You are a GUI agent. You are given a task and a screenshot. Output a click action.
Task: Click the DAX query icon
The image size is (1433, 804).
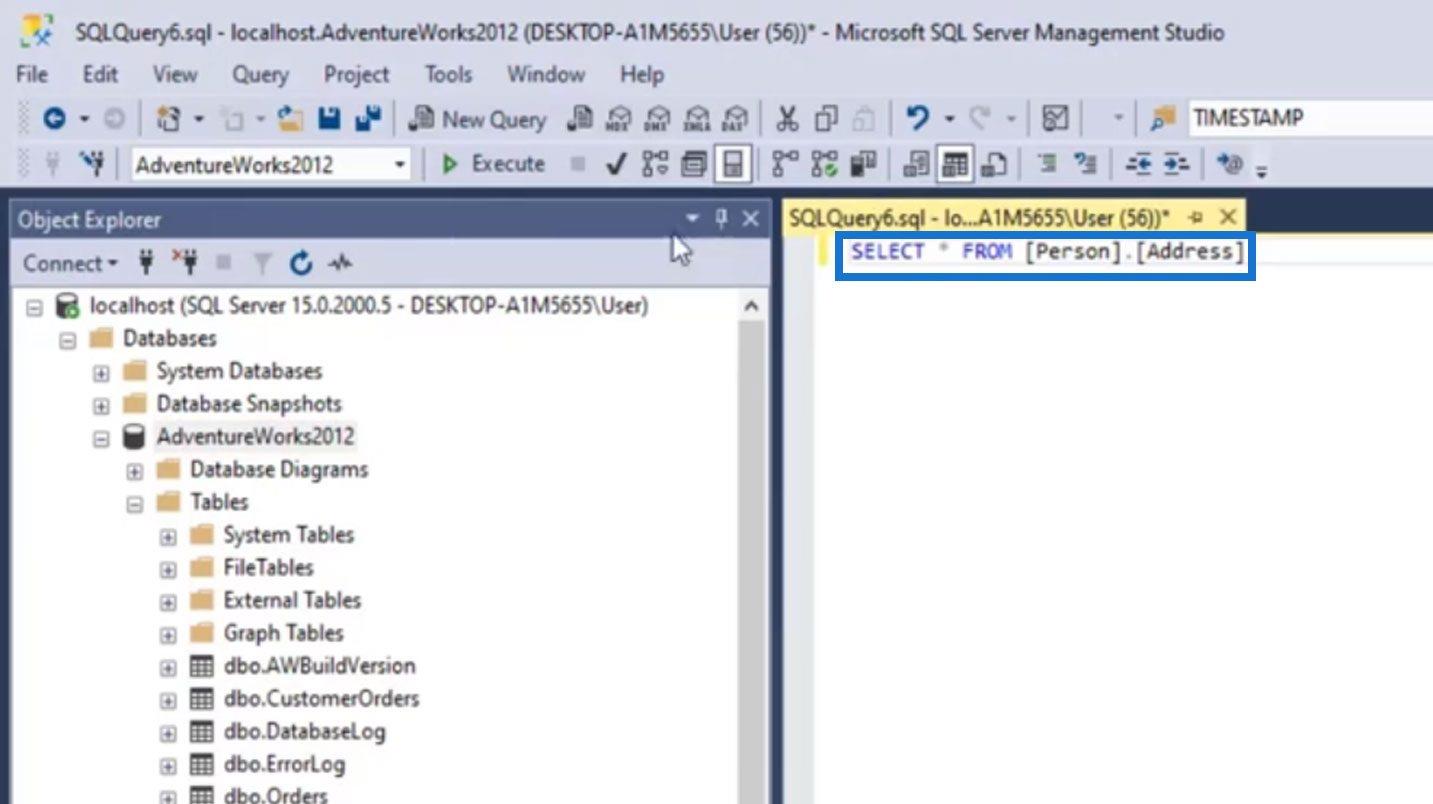(735, 119)
